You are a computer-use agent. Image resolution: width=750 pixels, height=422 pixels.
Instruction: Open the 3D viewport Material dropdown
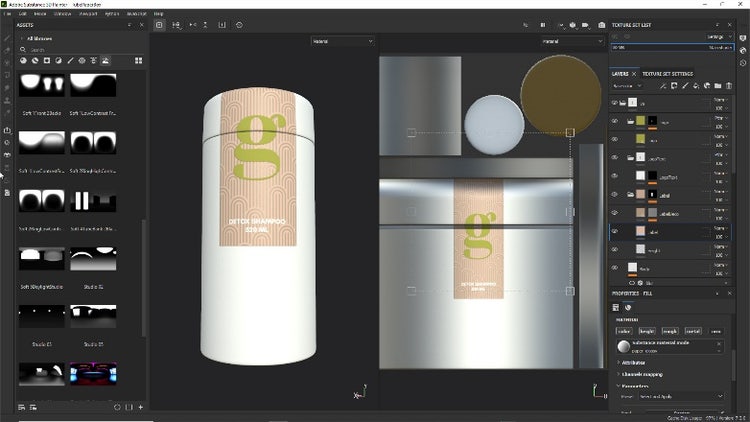tap(341, 41)
